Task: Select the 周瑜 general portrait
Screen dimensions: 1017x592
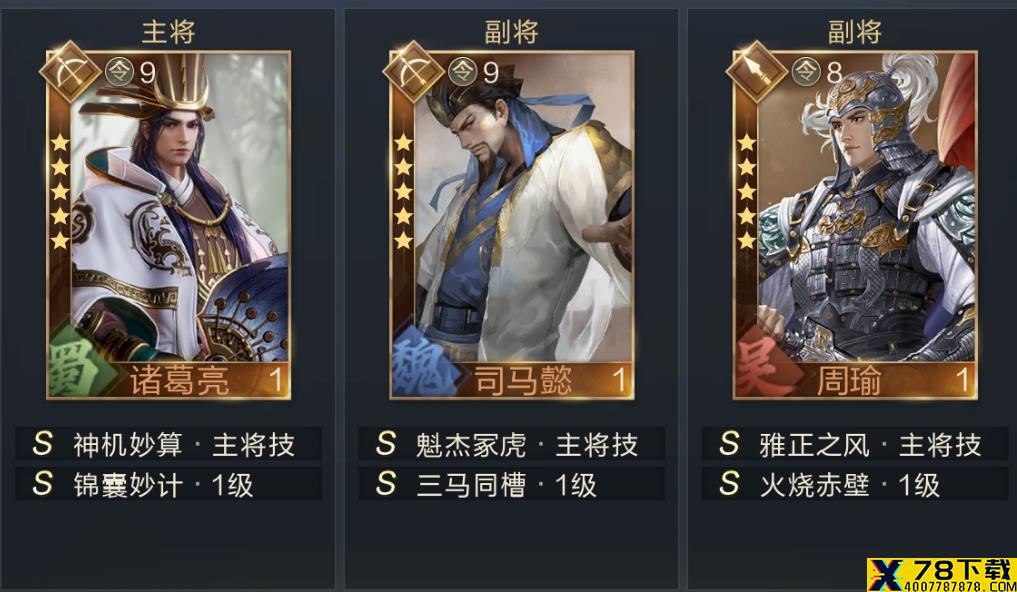Action: click(x=855, y=224)
